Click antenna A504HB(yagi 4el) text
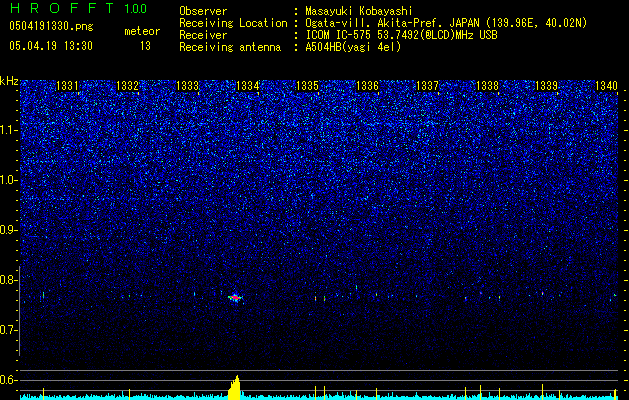Image resolution: width=629 pixels, height=400 pixels. 353,47
